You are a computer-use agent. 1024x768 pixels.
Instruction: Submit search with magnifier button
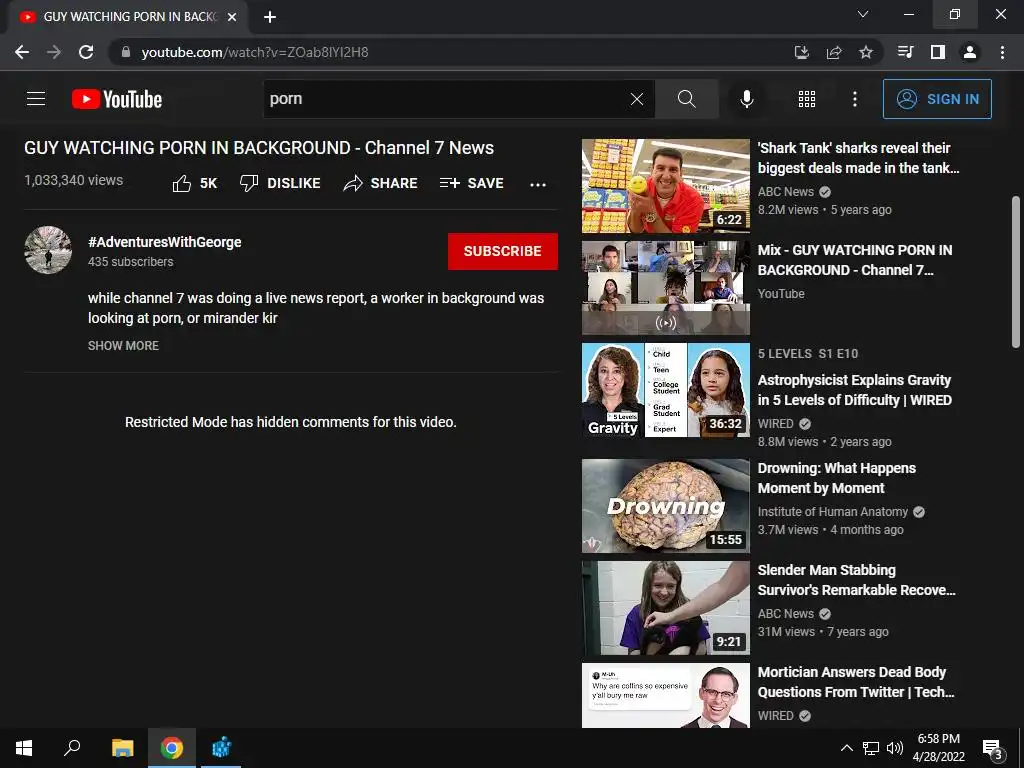pos(686,99)
